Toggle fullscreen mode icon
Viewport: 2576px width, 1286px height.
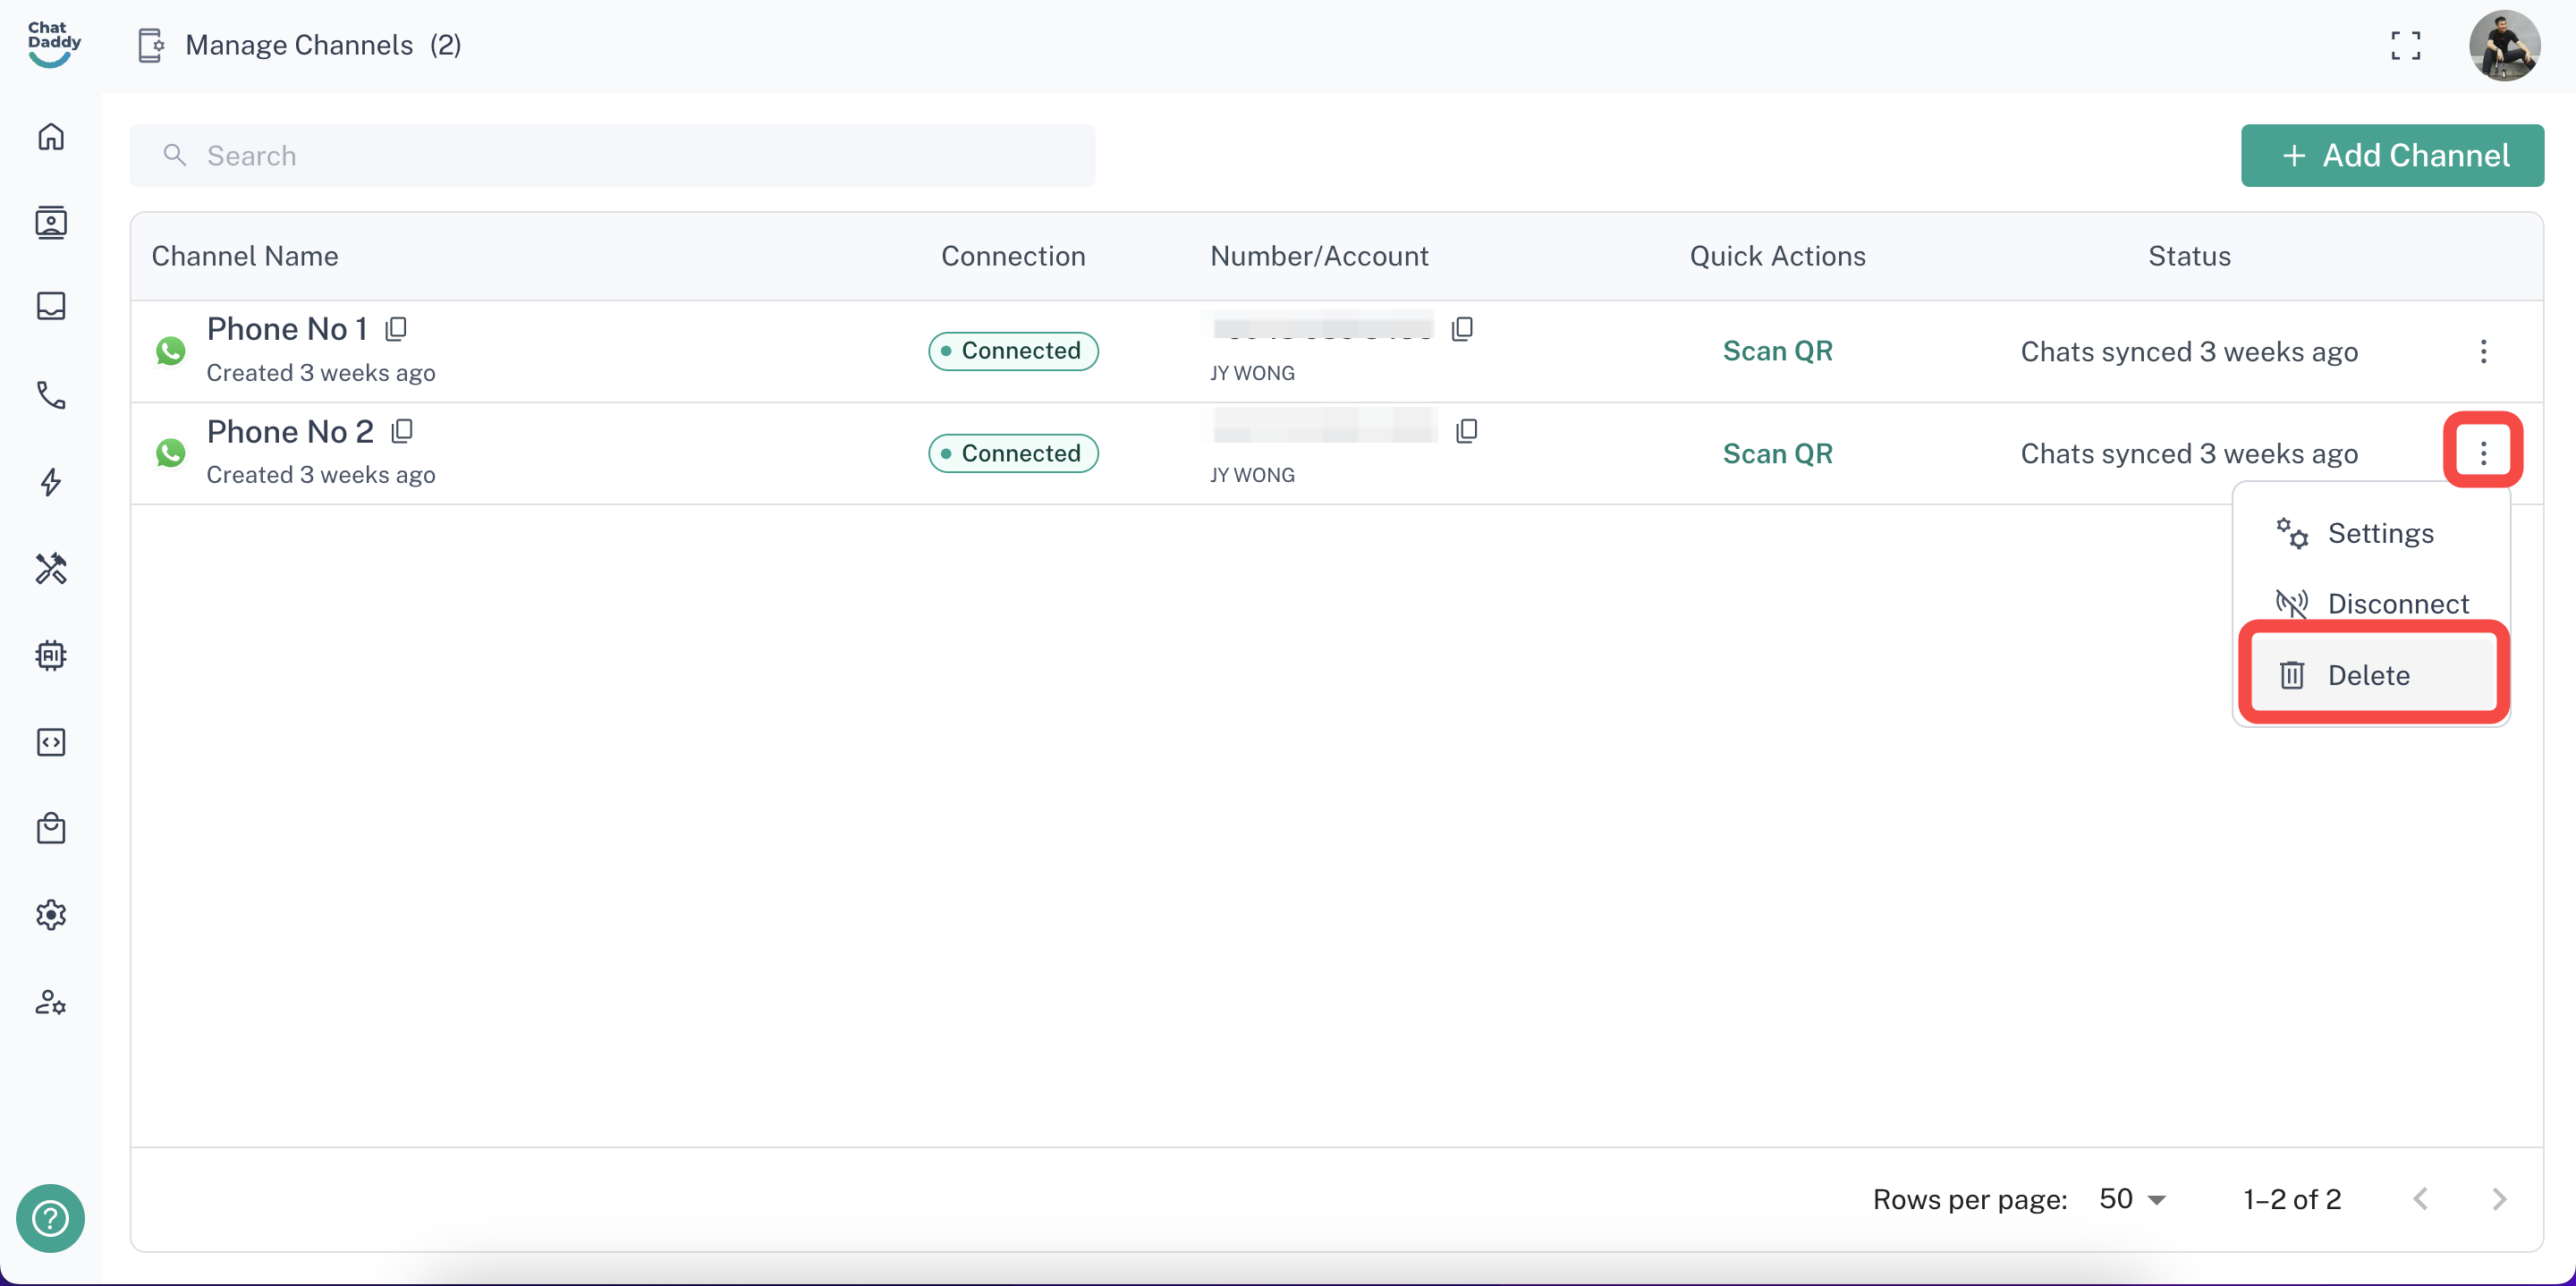pyautogui.click(x=2405, y=45)
